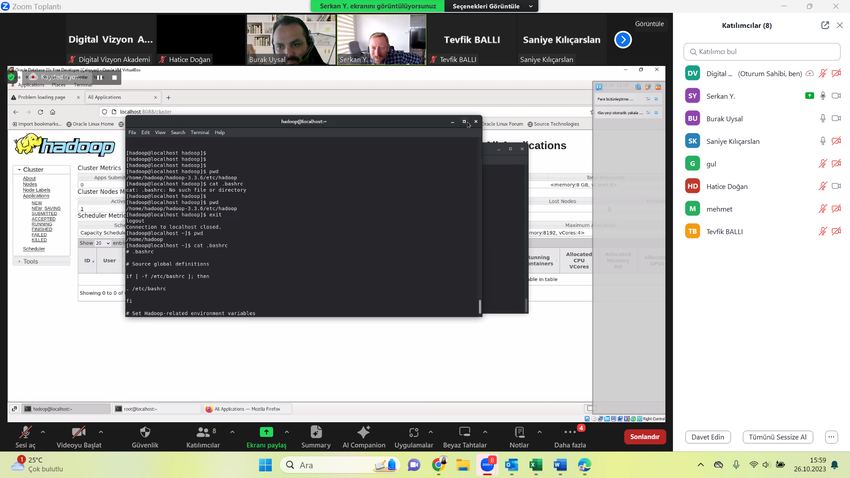Unmute with the Sesi aç microphone icon

[x=25, y=432]
